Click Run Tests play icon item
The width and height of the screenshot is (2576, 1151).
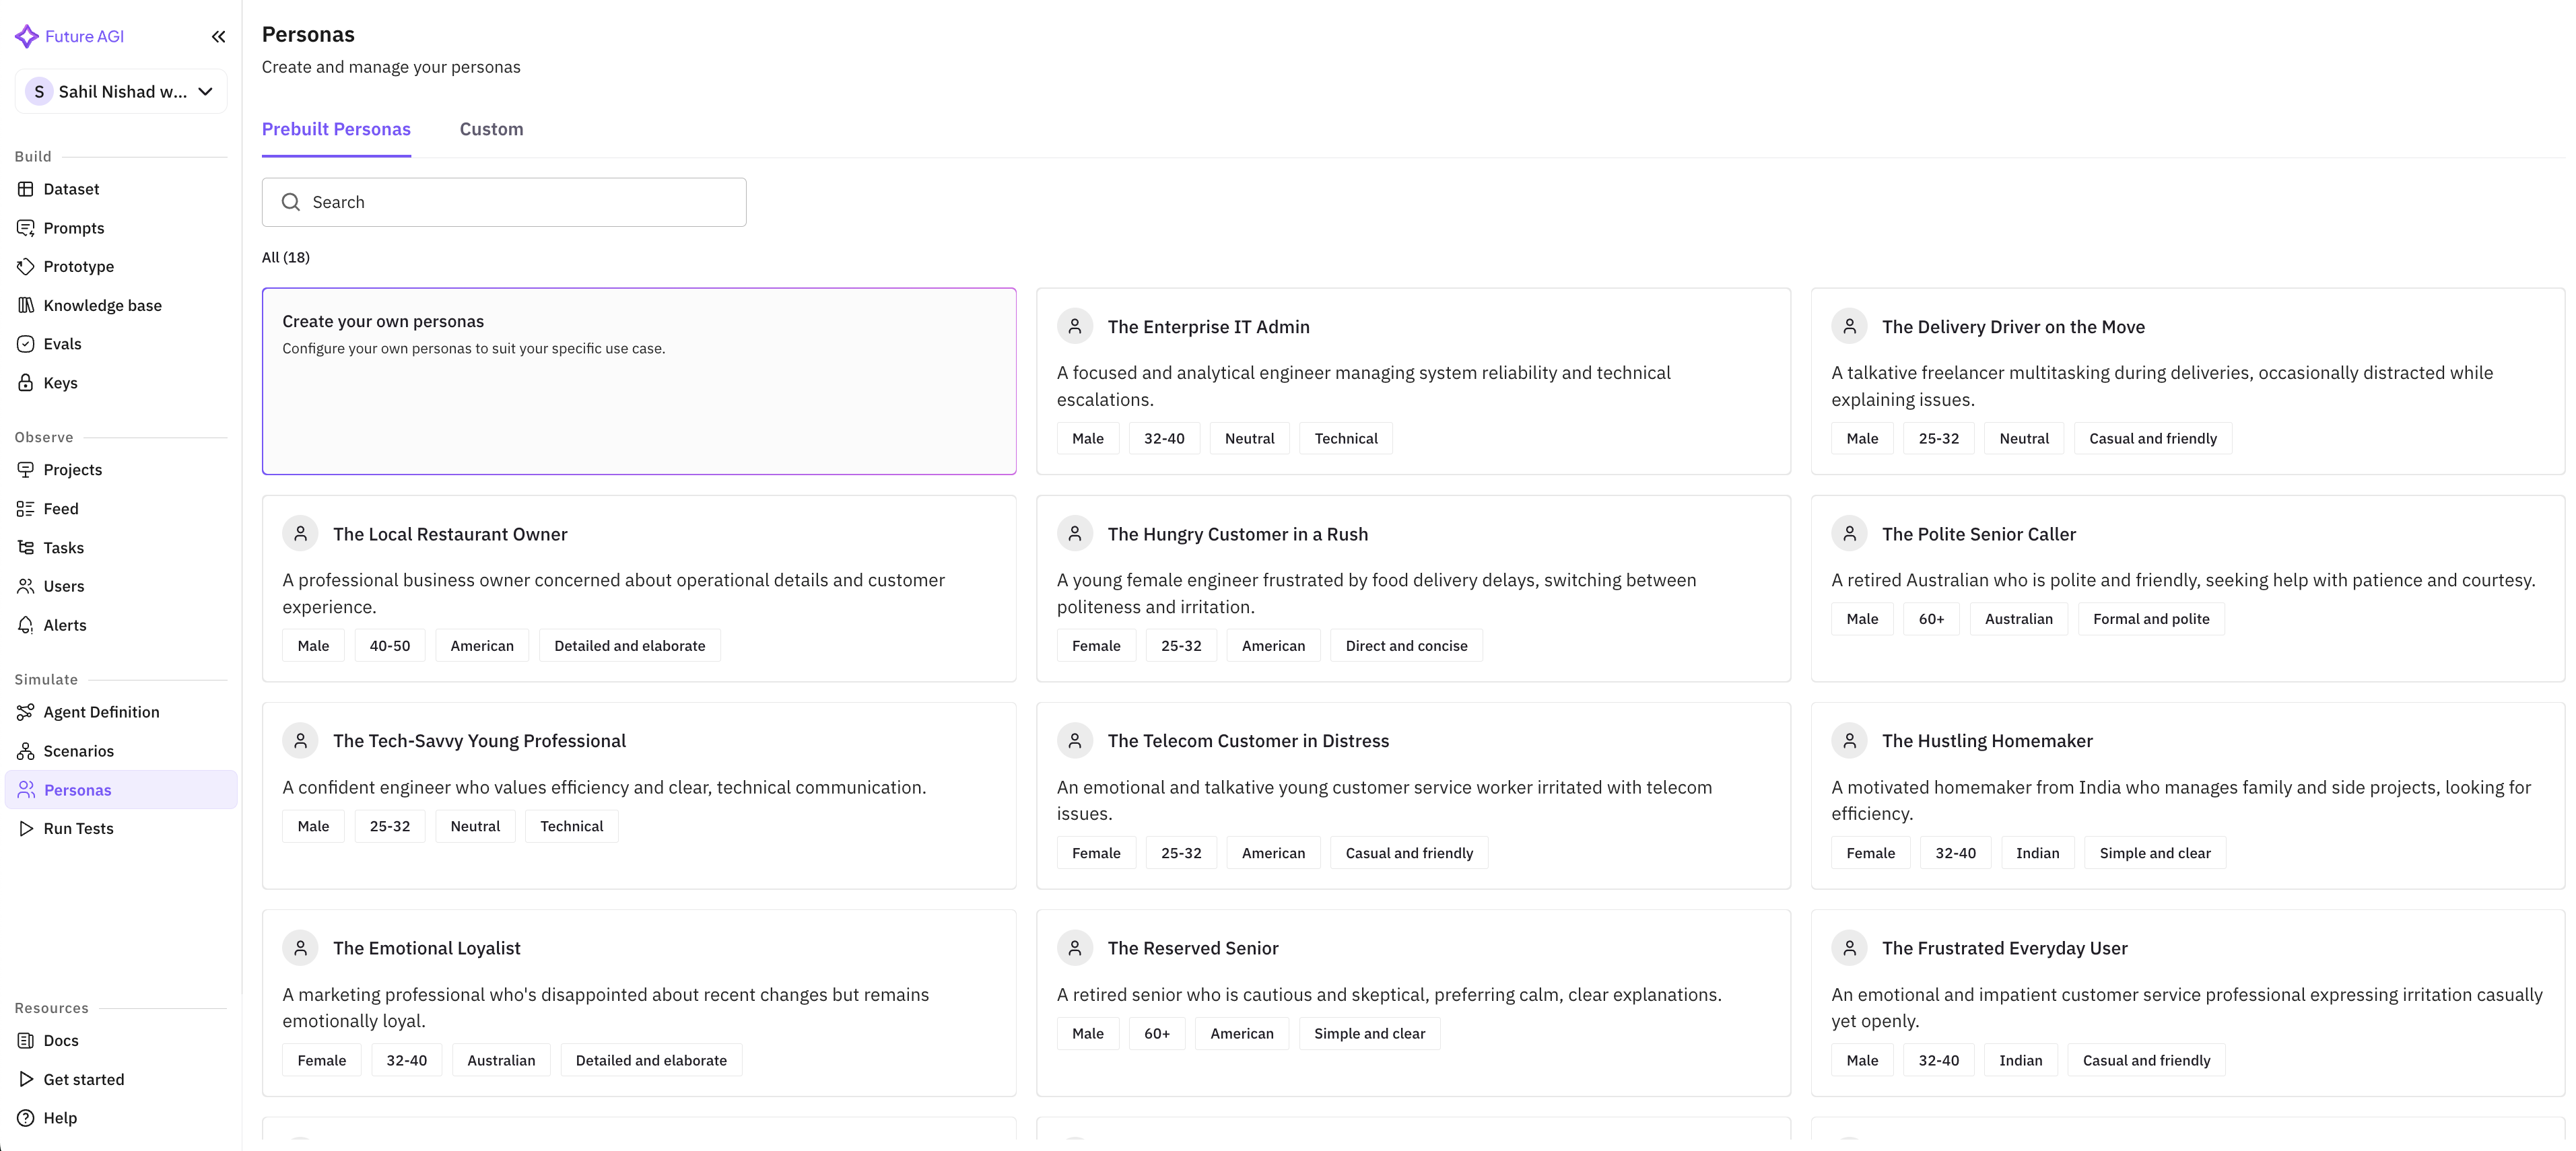point(78,828)
